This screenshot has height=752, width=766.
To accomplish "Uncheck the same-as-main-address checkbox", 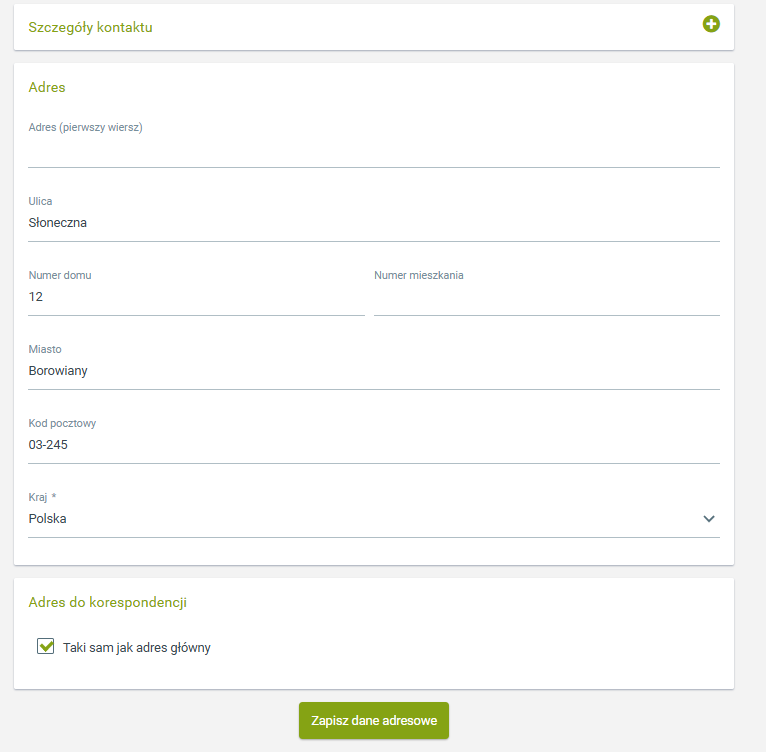I will pos(46,646).
